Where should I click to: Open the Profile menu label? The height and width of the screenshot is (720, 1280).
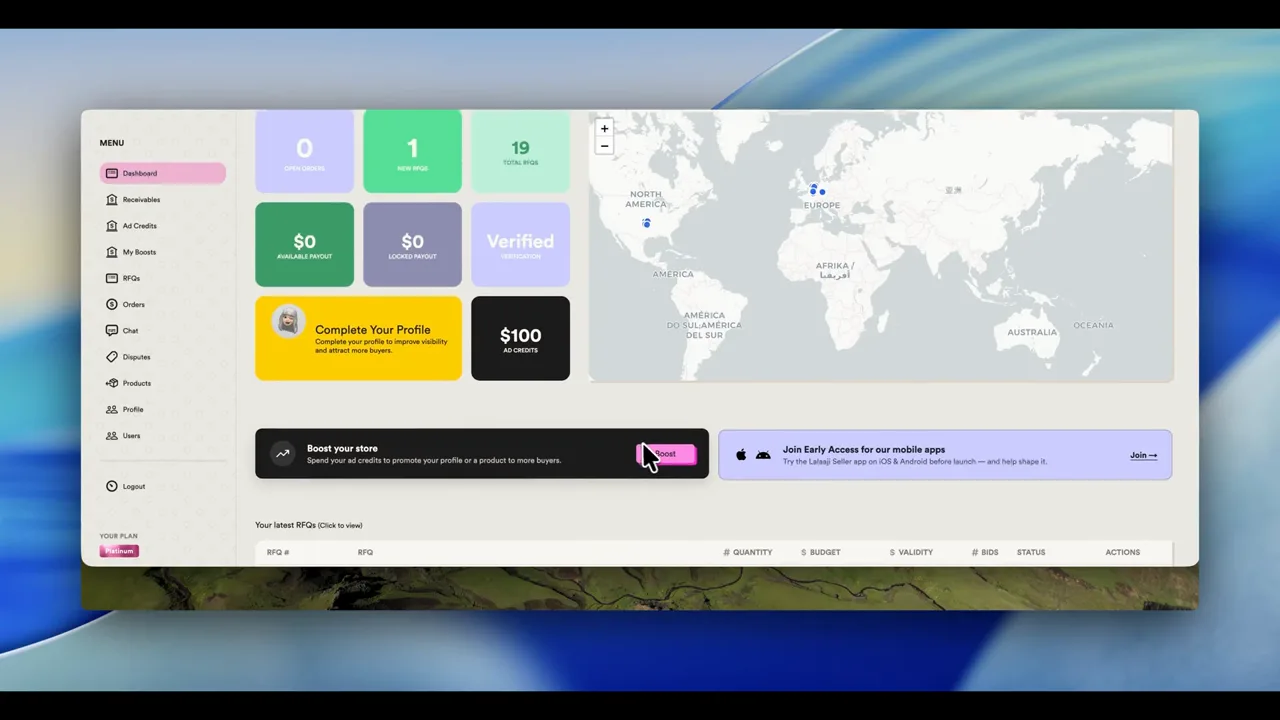pos(133,409)
